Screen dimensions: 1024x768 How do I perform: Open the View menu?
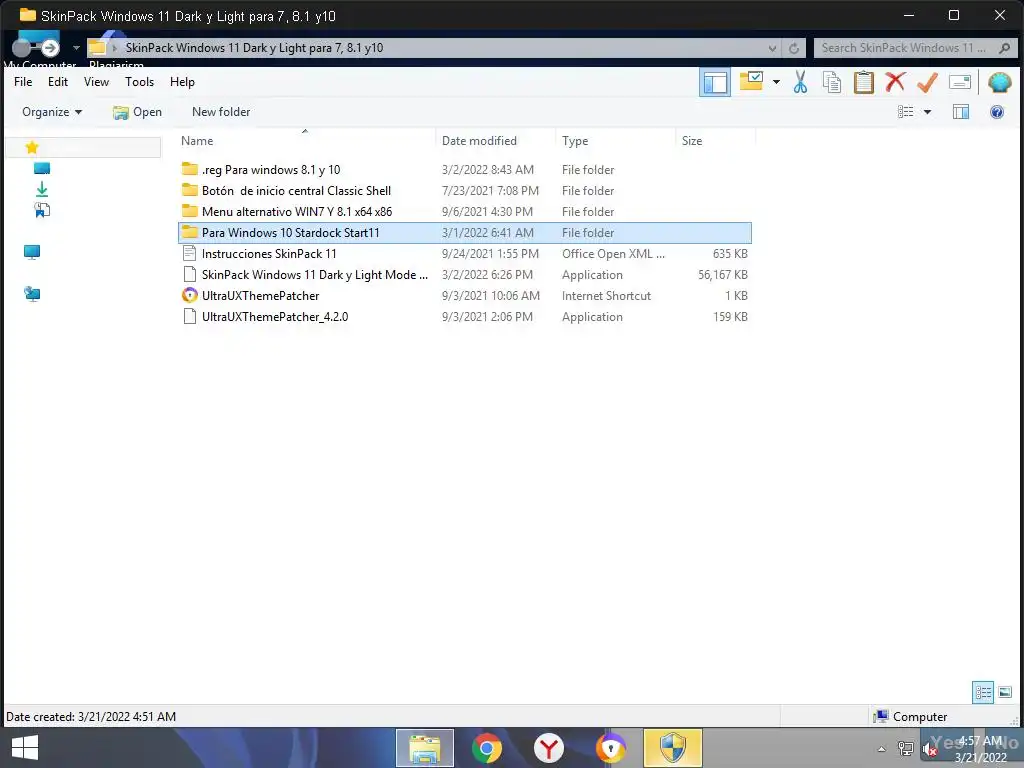tap(96, 82)
